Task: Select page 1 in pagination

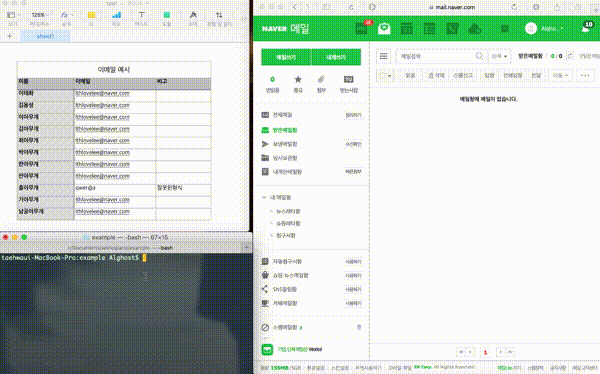Action: 485,352
